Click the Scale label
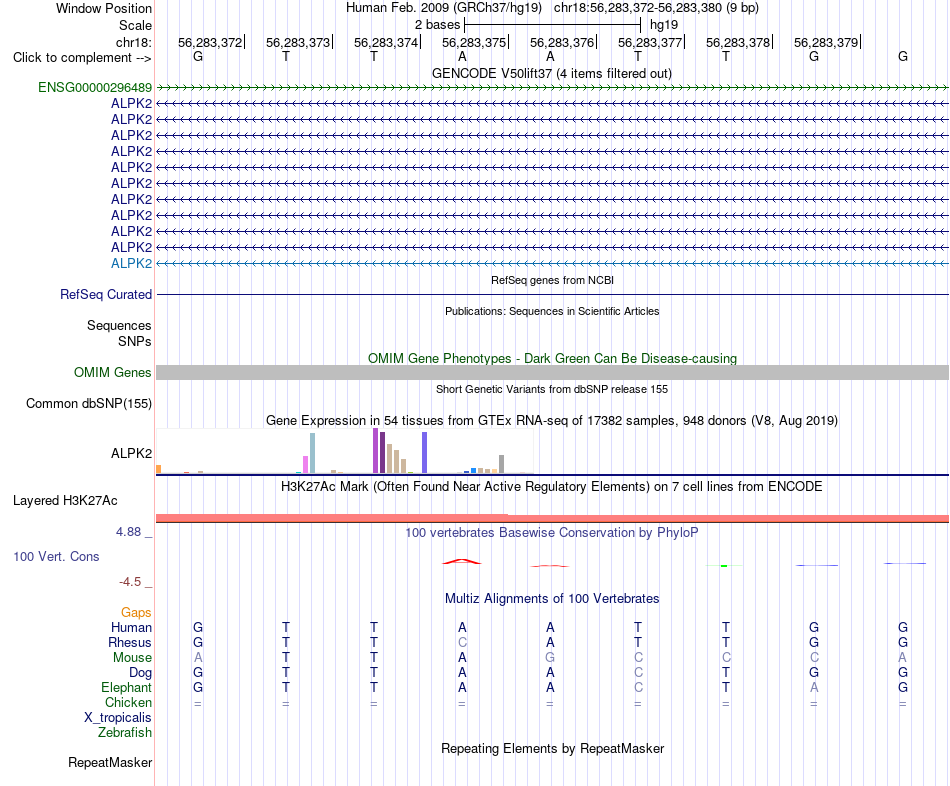 (135, 25)
